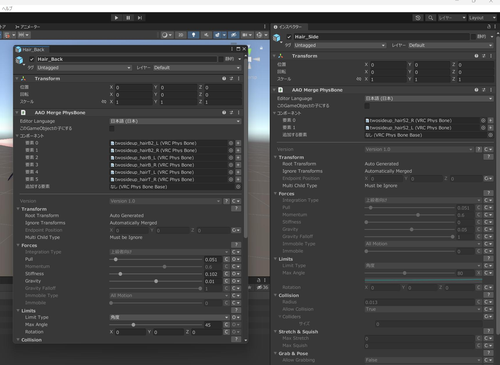
Task: Click the help button on Forces row in Hair_Back
Action: click(x=236, y=245)
